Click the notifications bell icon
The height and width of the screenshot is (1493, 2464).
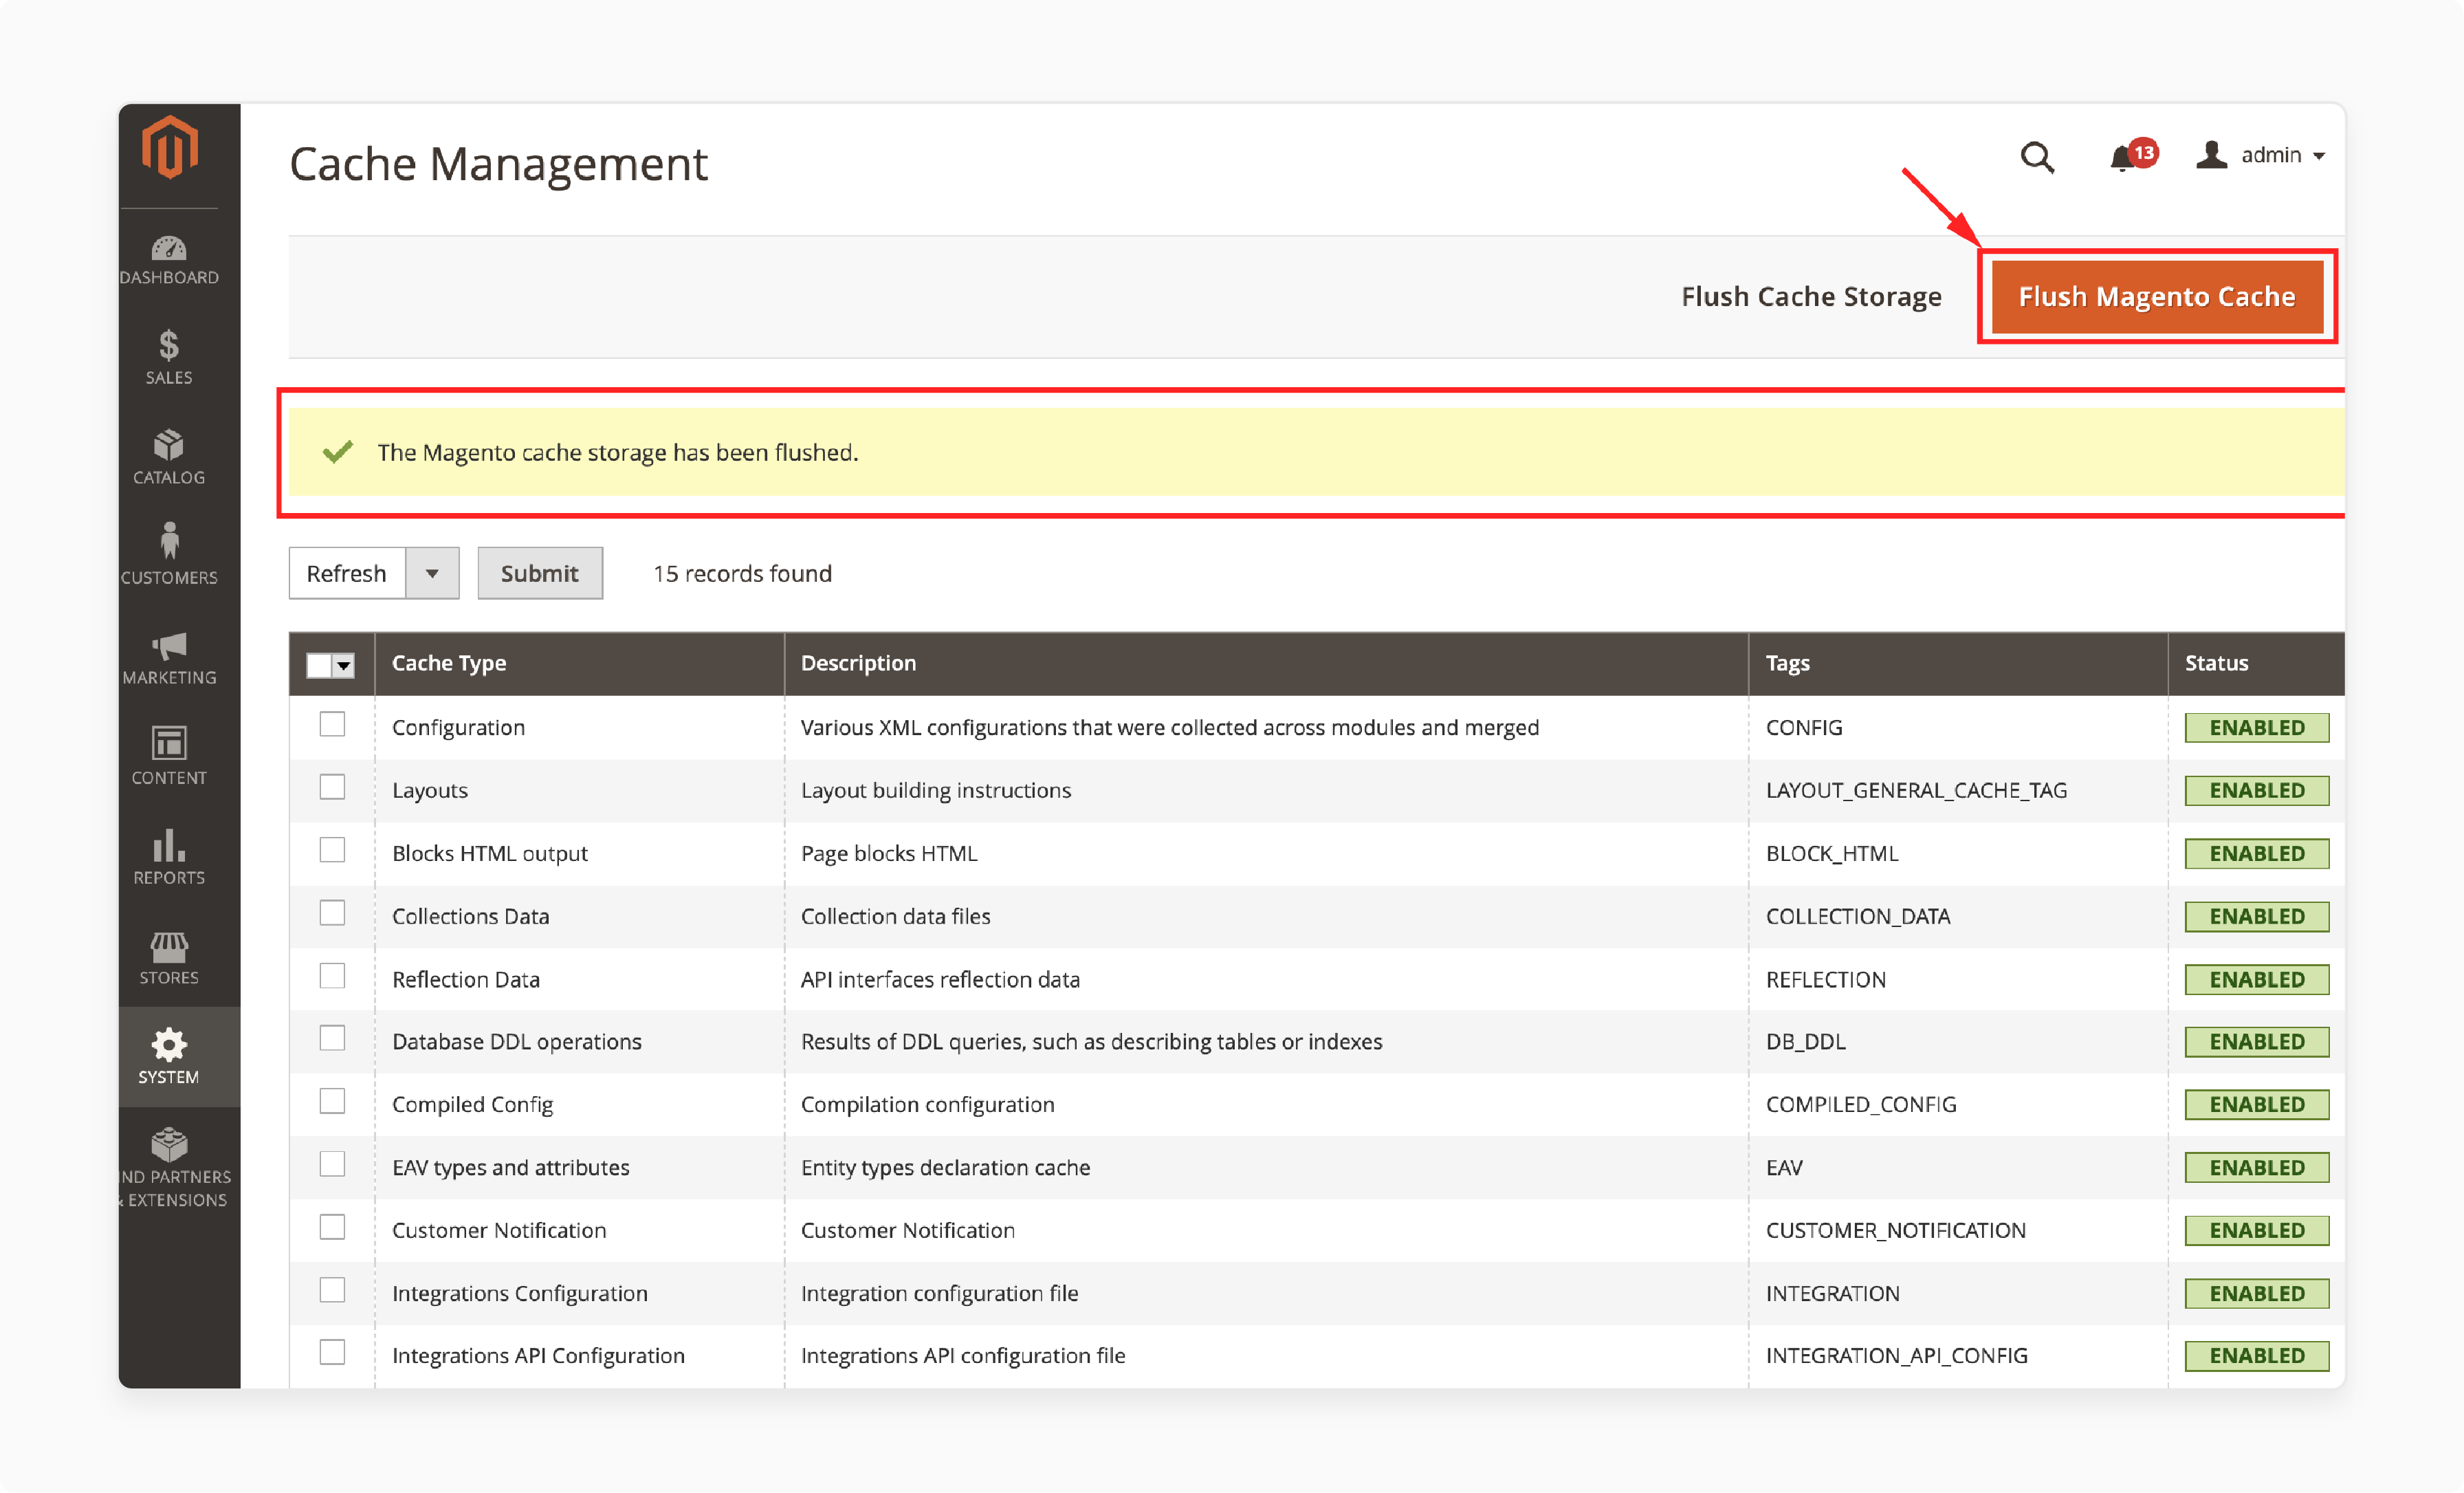2124,157
